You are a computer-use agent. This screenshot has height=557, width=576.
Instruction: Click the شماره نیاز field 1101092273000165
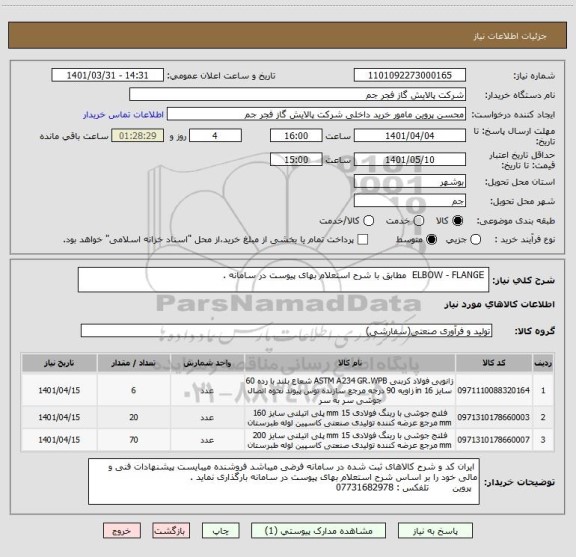click(410, 75)
